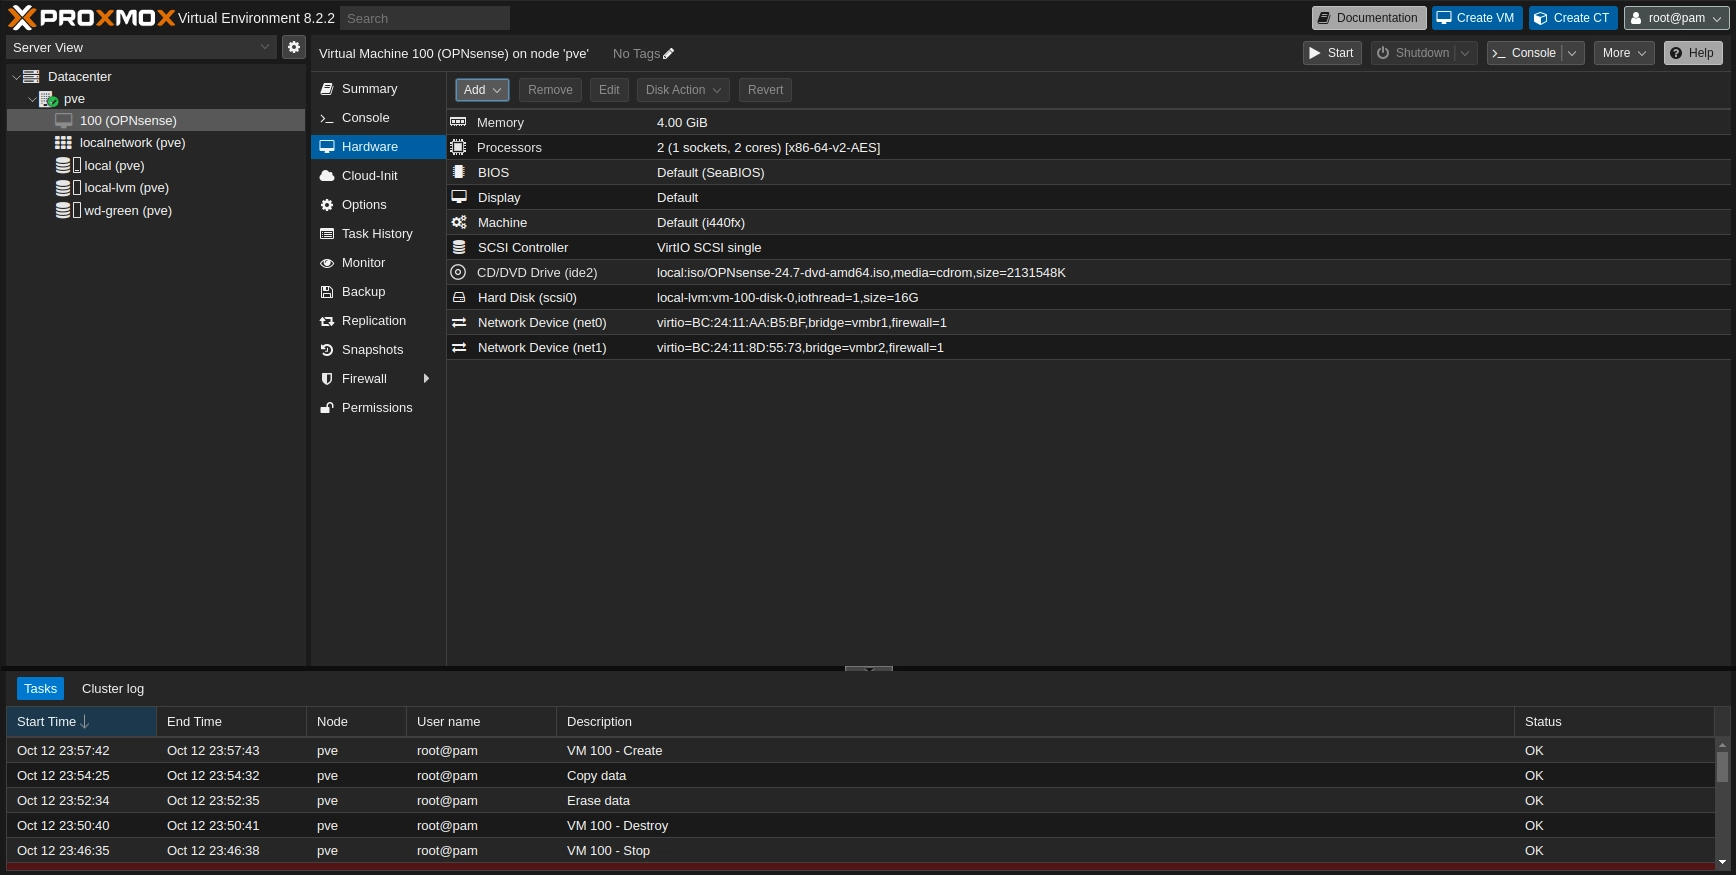
Task: Open the Console options arrow
Action: (x=1573, y=53)
